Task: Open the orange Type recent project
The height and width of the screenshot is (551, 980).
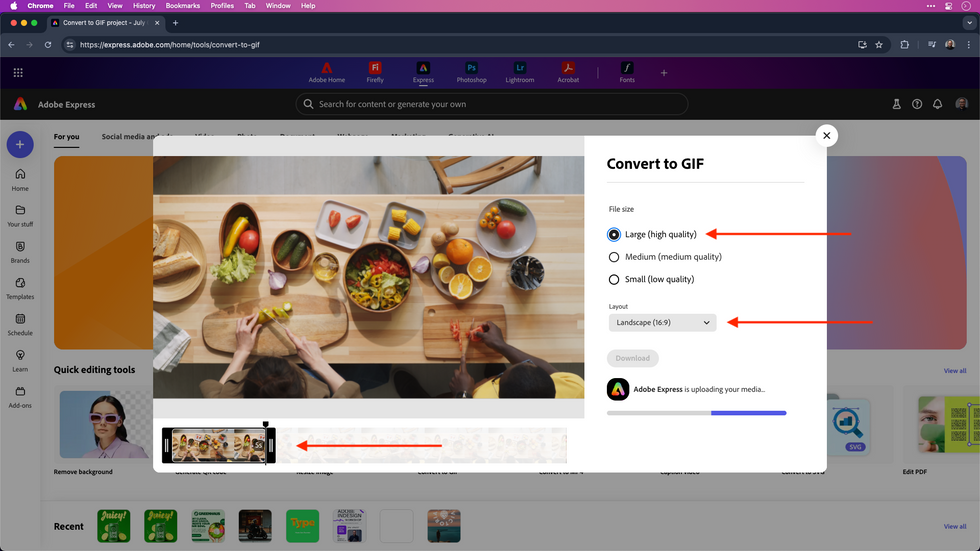Action: [x=302, y=525]
